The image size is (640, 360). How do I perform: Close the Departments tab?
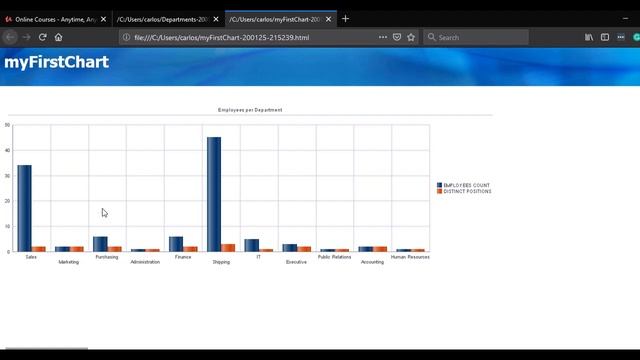(x=216, y=19)
